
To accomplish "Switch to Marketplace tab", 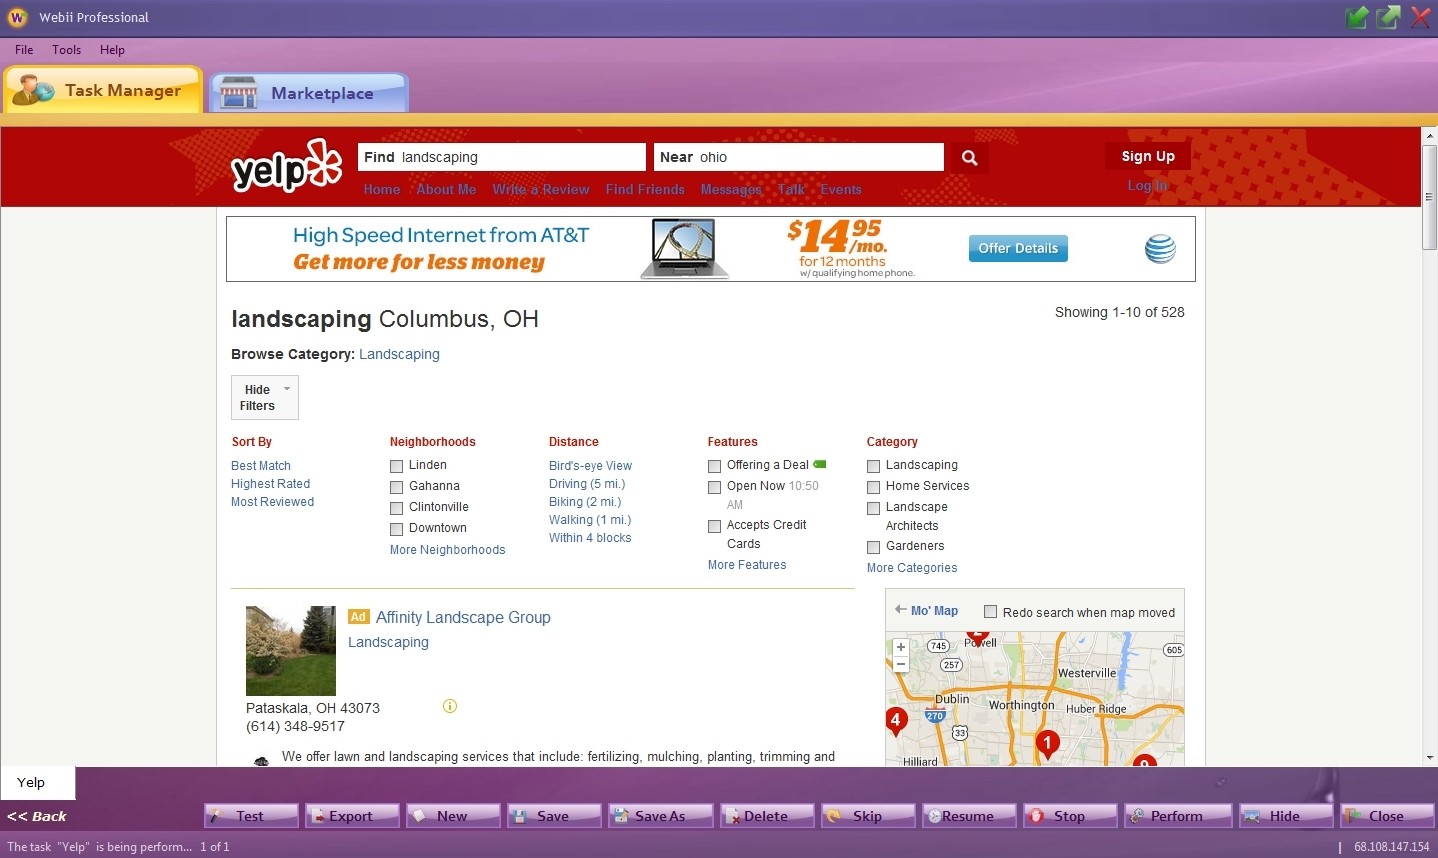I will 309,93.
